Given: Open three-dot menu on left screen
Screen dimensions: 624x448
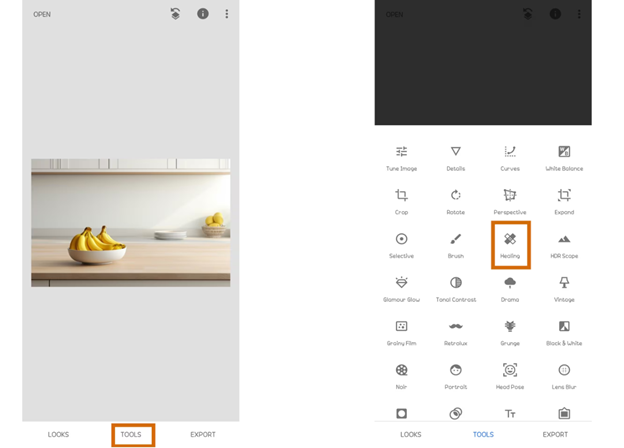Looking at the screenshot, I should point(227,14).
